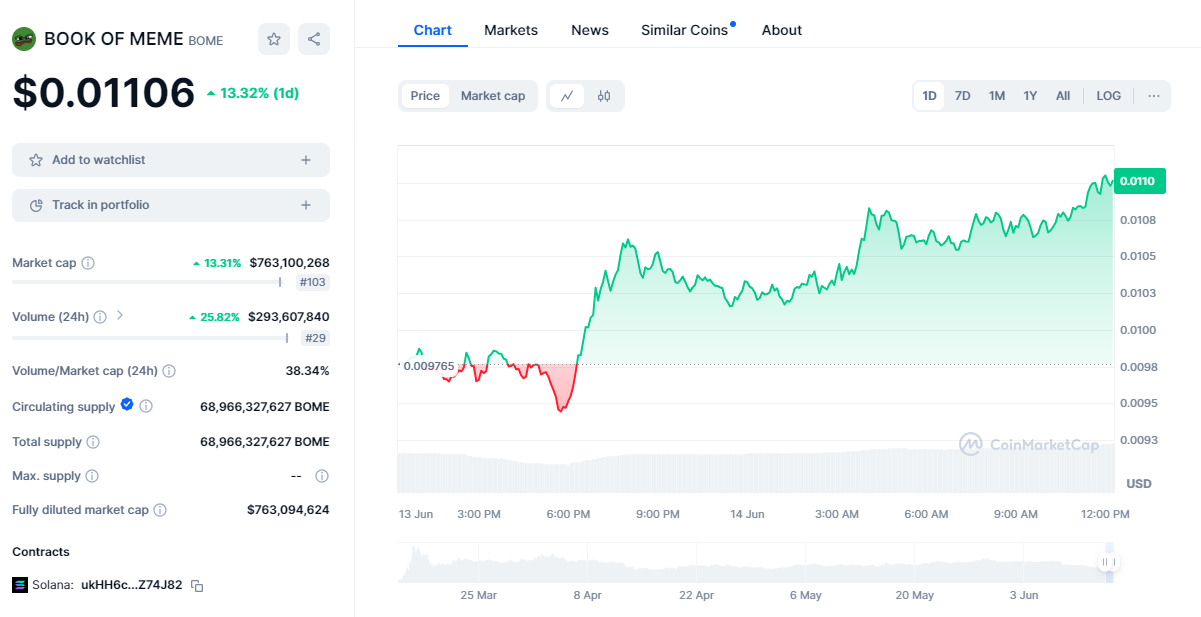Click the 13.32% (1d) price change
The image size is (1201, 617).
click(253, 93)
